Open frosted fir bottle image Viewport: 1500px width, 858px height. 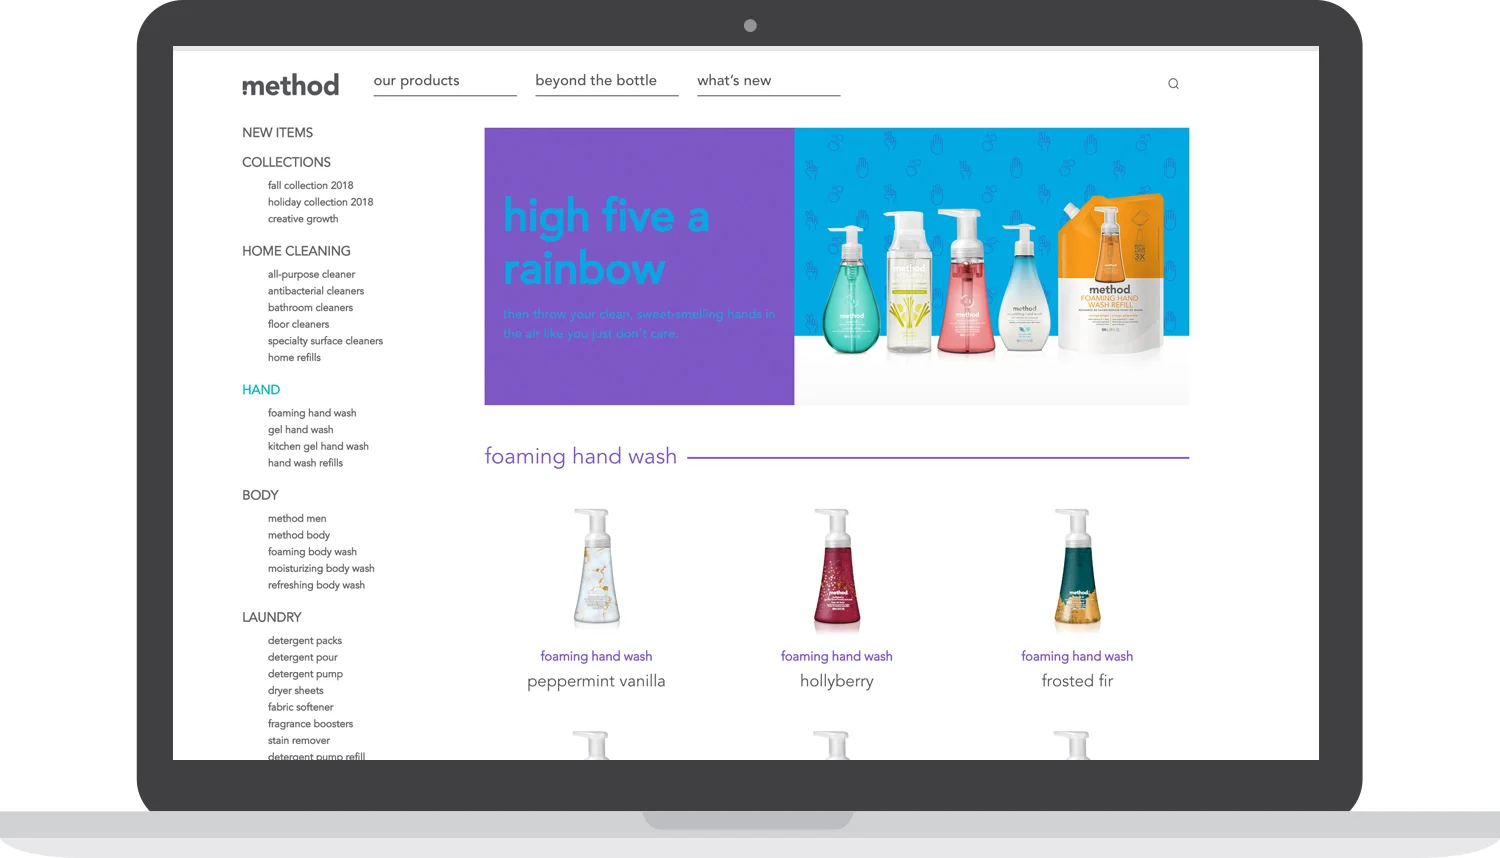1077,569
